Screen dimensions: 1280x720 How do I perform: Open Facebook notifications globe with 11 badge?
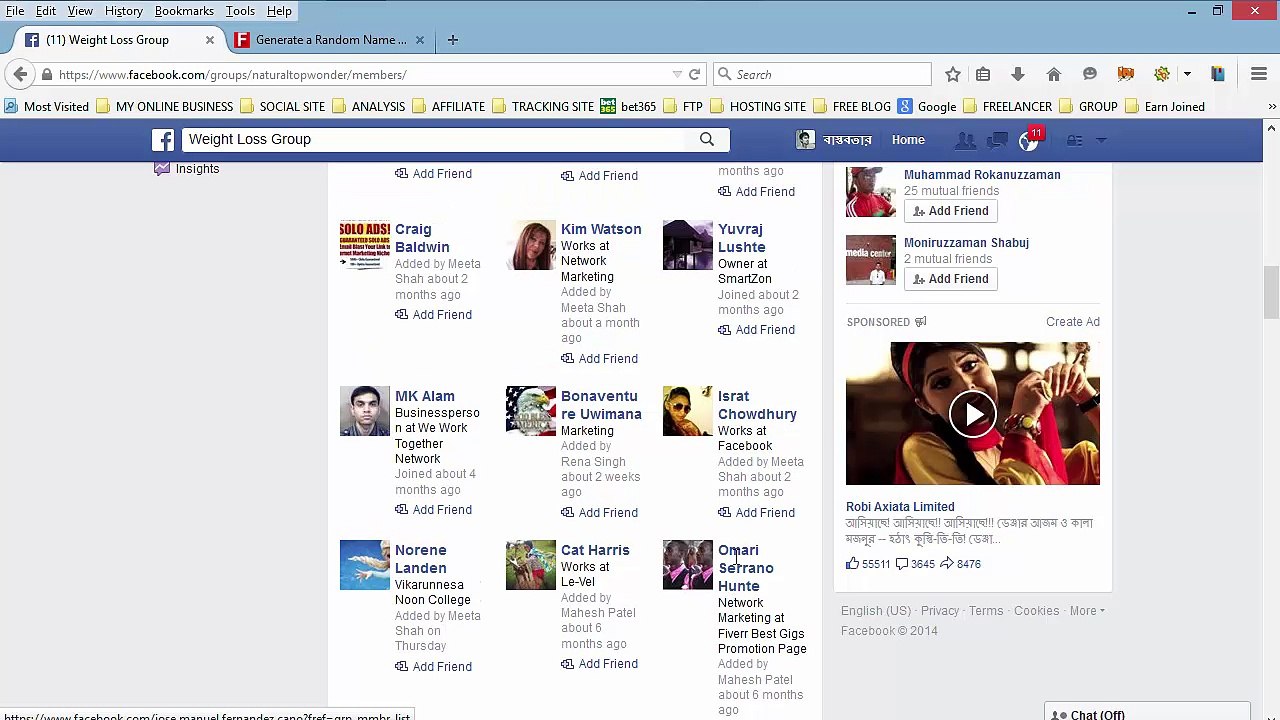1029,140
